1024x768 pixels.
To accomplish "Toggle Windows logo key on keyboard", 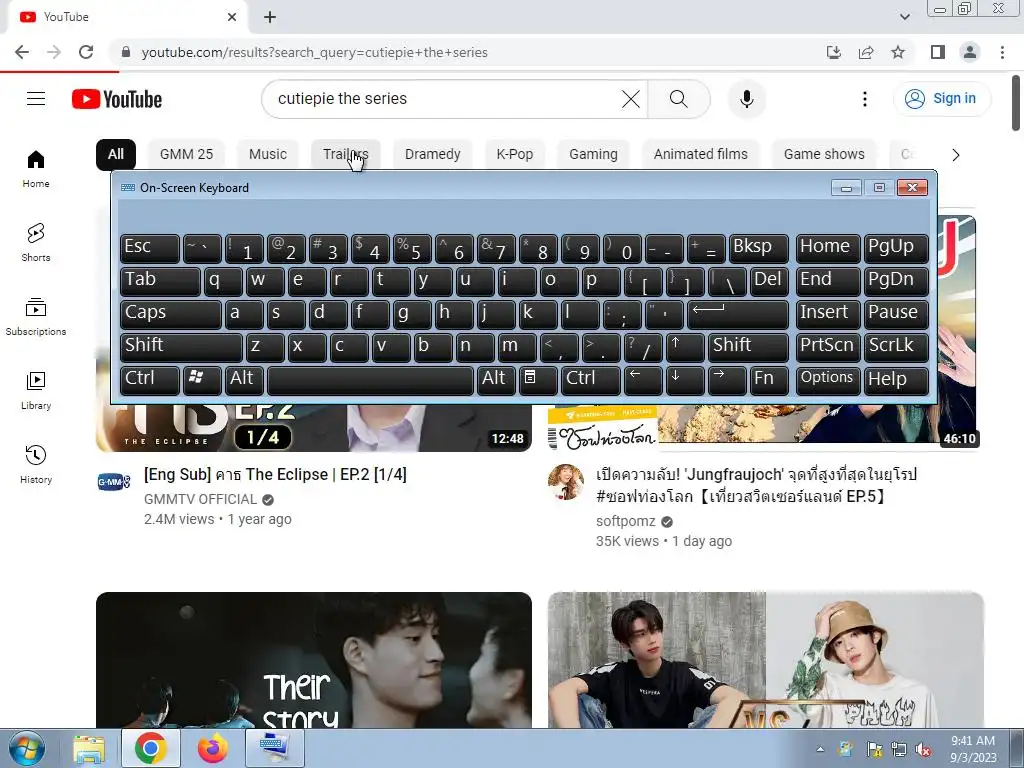I will [x=202, y=379].
